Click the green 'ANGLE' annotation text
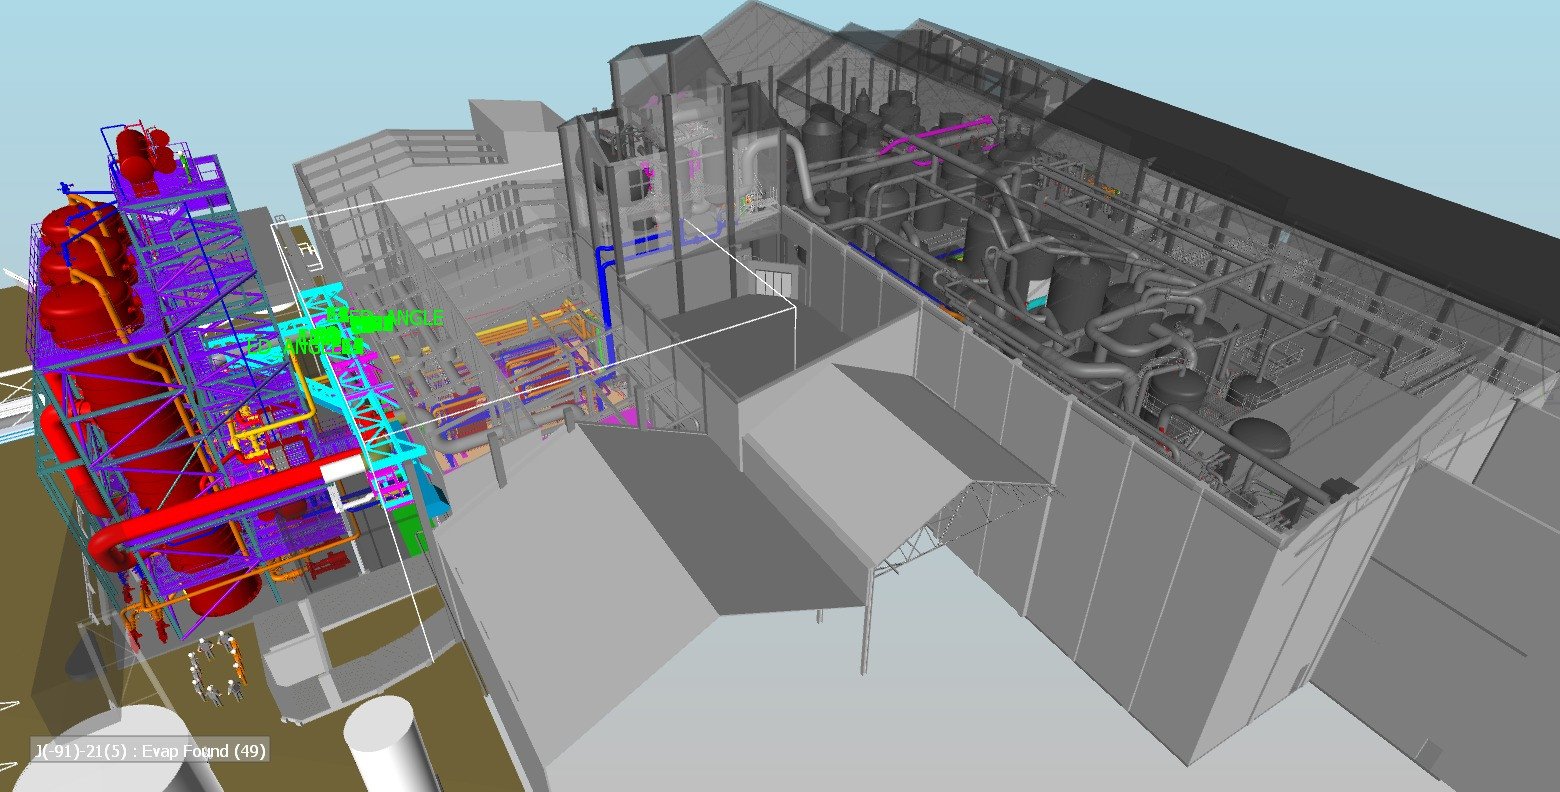The height and width of the screenshot is (792, 1560). (408, 318)
